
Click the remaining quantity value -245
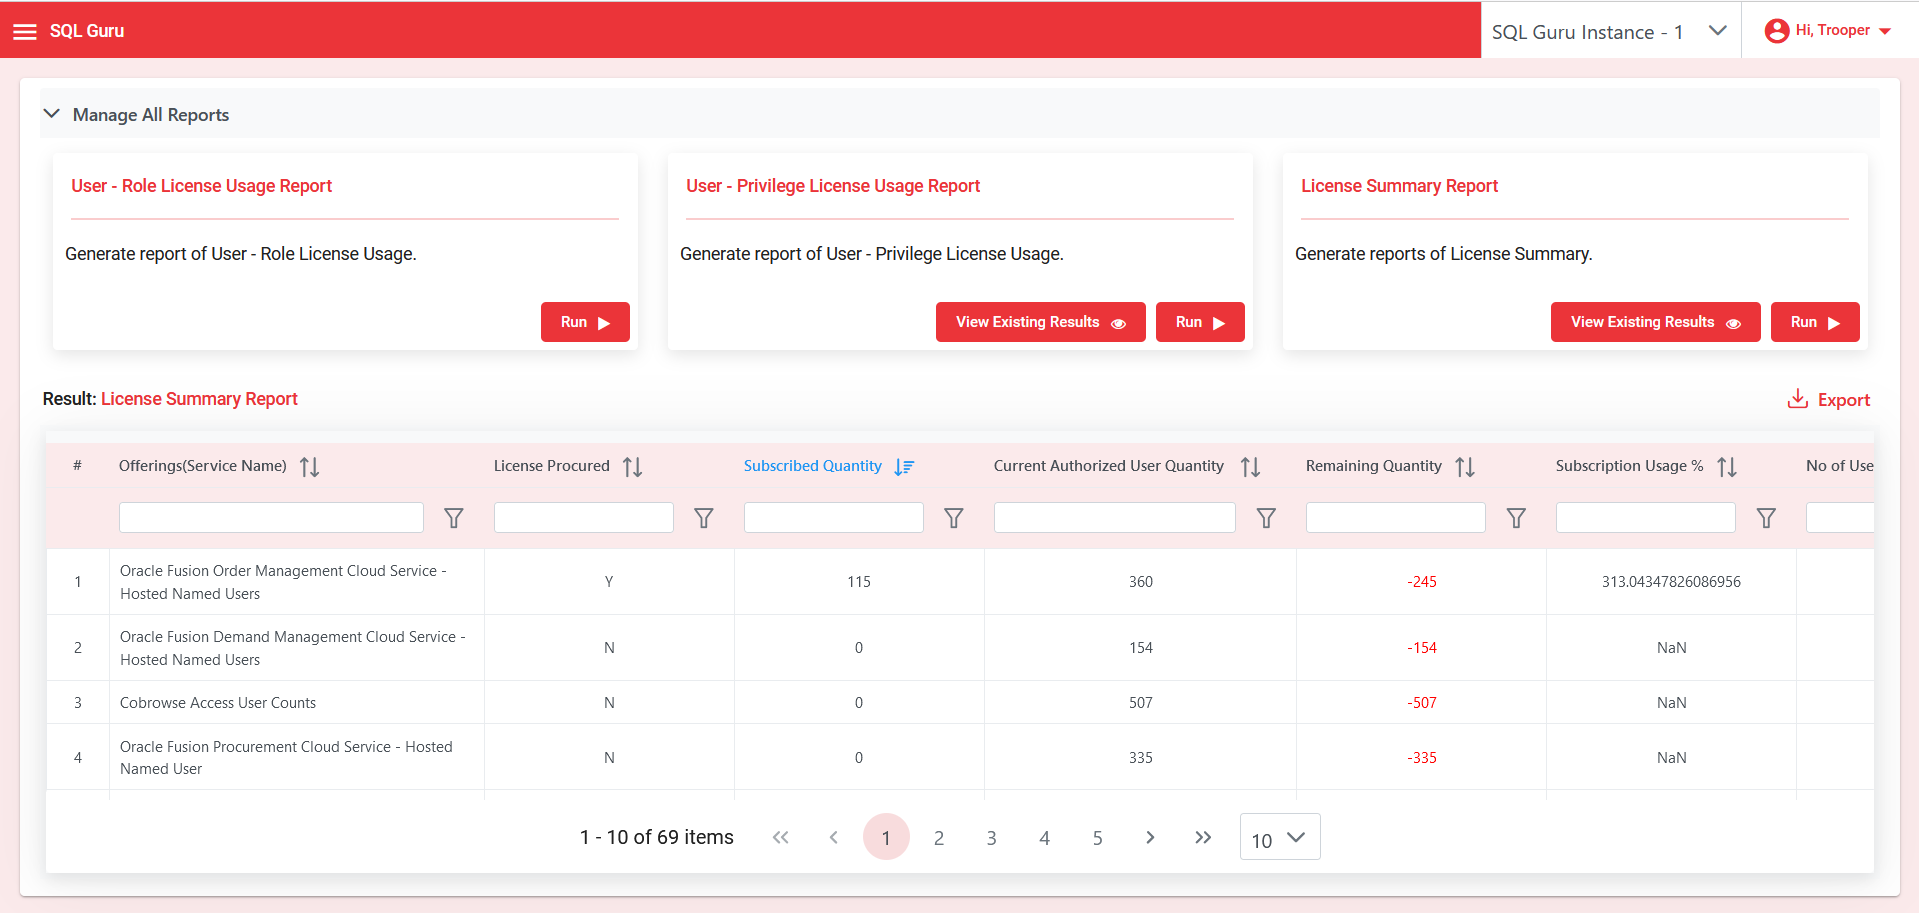click(x=1422, y=582)
